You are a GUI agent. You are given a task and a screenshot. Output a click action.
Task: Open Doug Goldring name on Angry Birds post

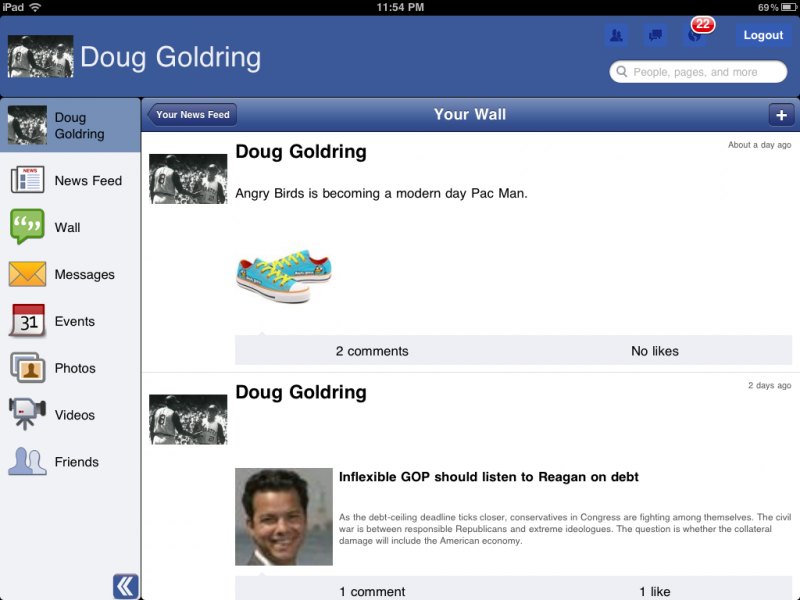301,152
